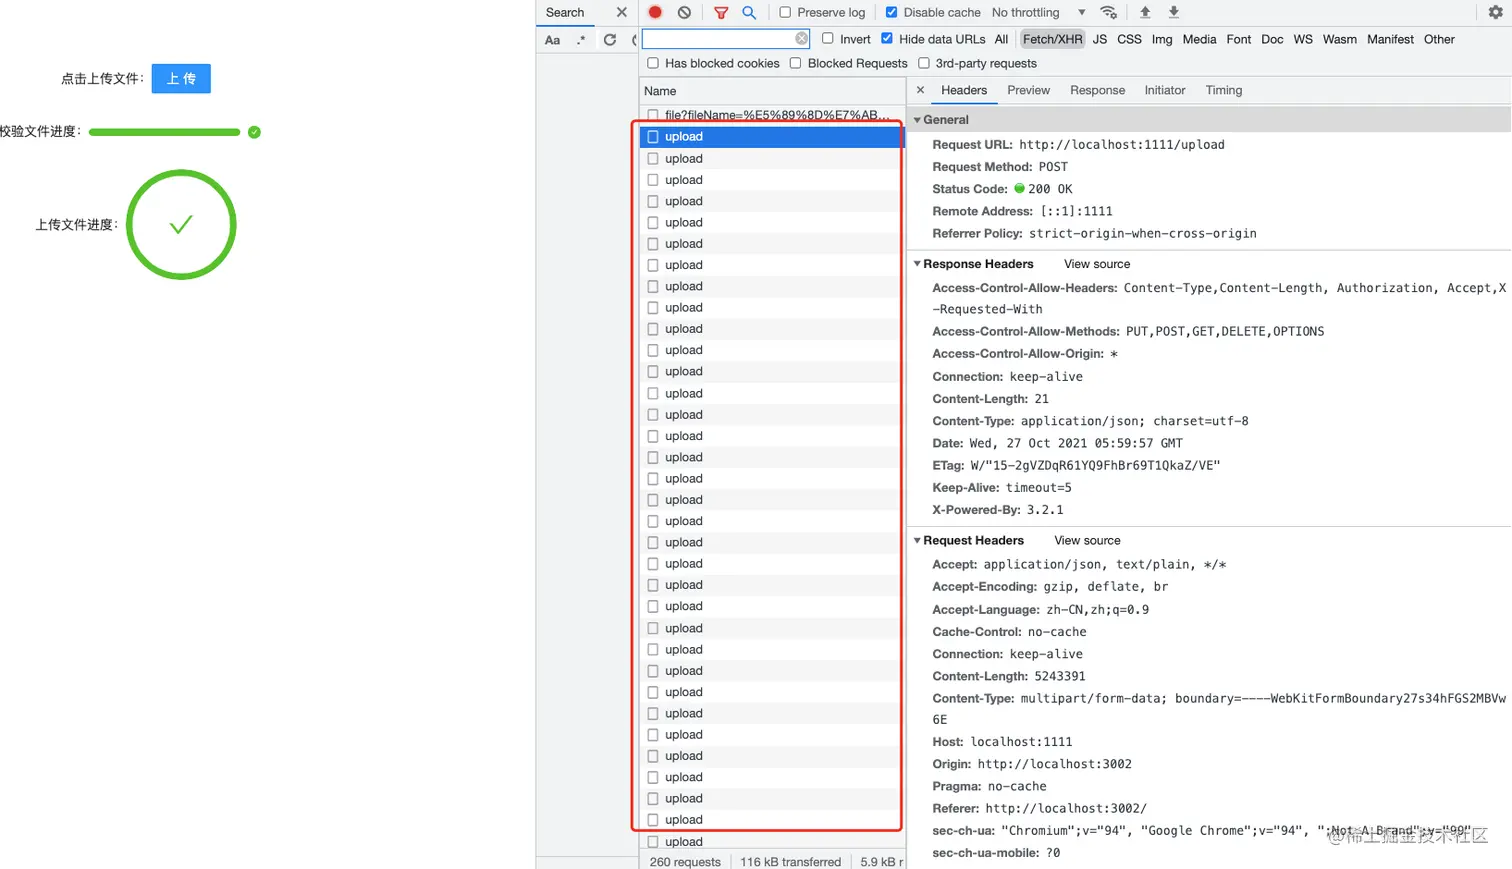The height and width of the screenshot is (869, 1512).
Task: Open the Timing tab
Action: click(1224, 90)
